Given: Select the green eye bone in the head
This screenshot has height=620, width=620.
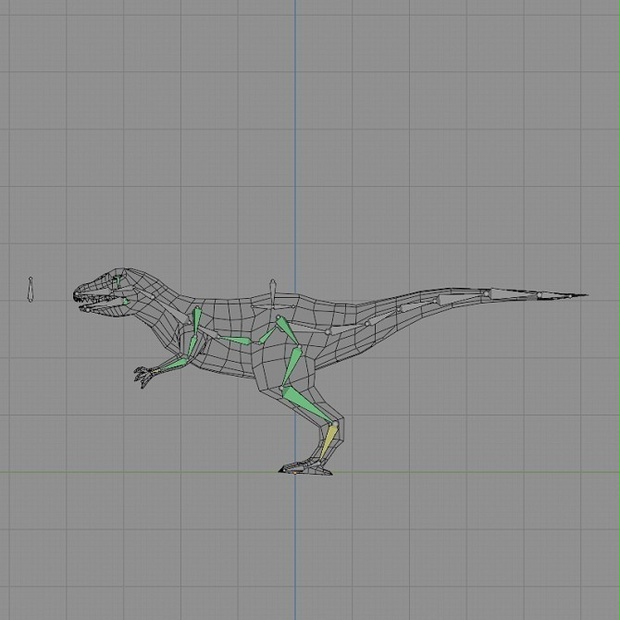Looking at the screenshot, I should click(x=118, y=282).
